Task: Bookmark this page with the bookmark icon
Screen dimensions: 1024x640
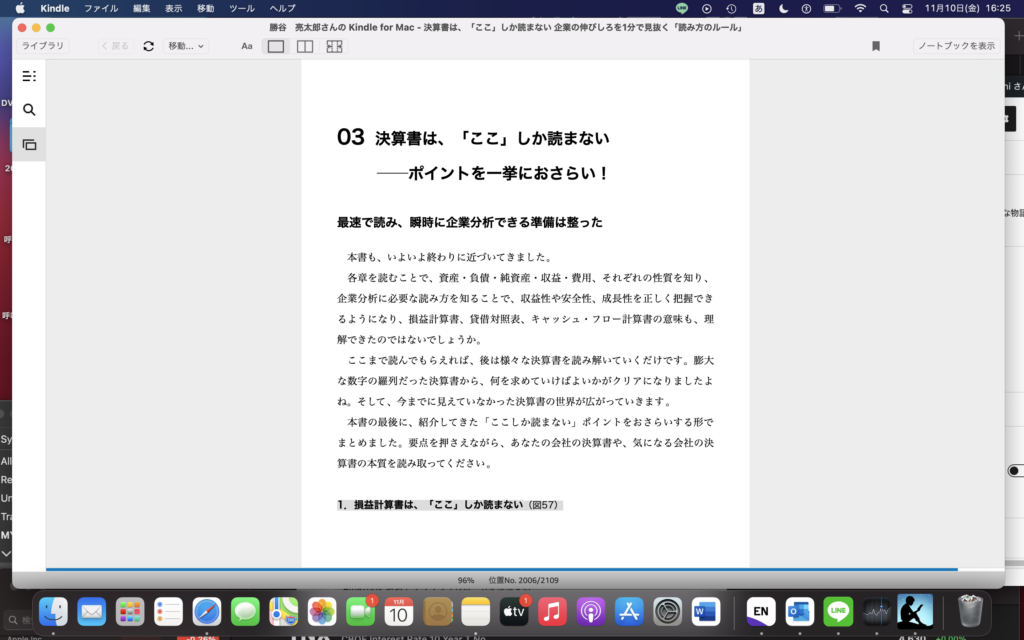Action: (x=876, y=46)
